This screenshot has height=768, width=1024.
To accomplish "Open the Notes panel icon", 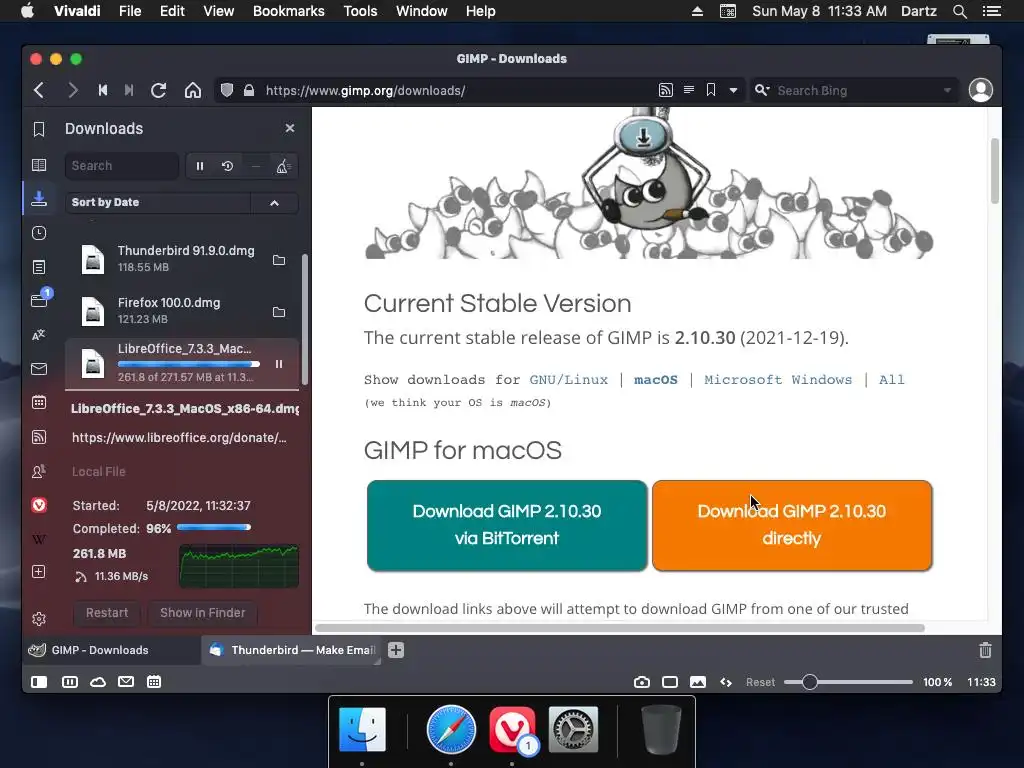I will click(x=39, y=267).
